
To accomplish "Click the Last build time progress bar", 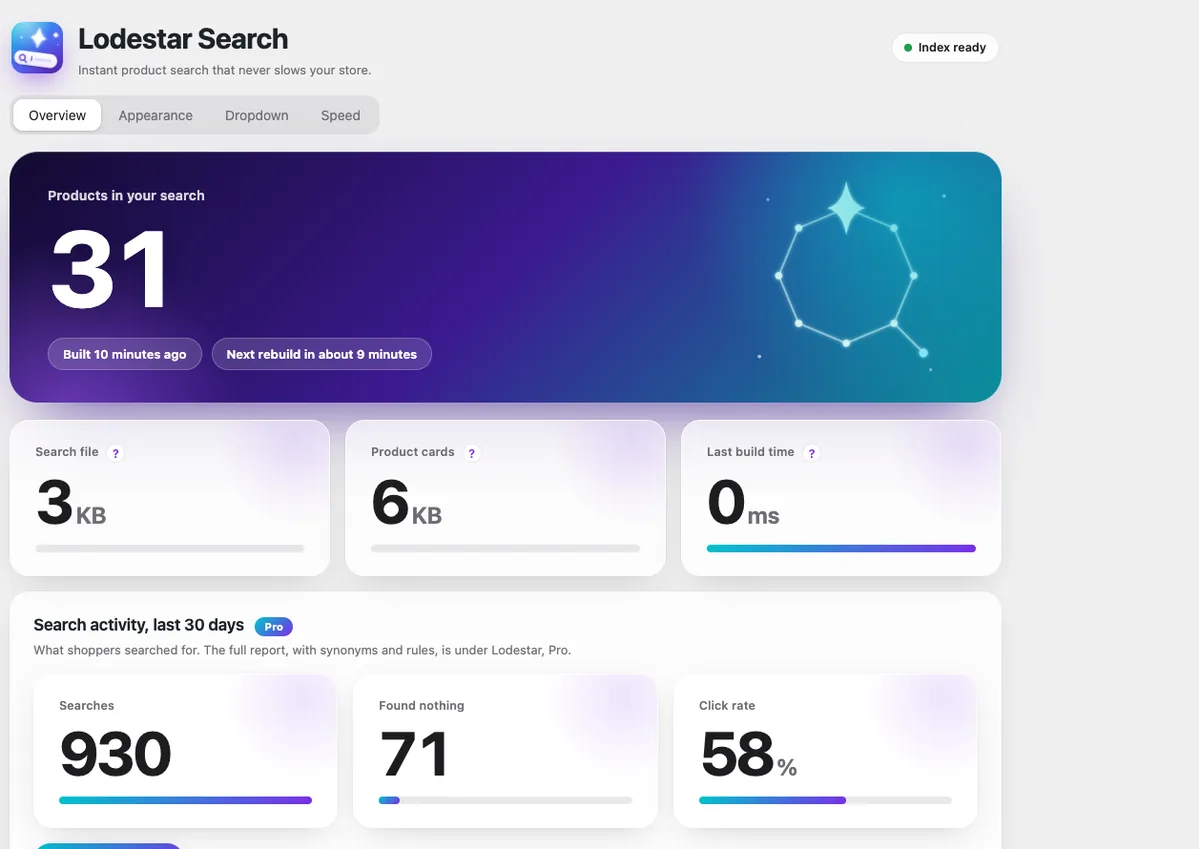I will [x=841, y=548].
